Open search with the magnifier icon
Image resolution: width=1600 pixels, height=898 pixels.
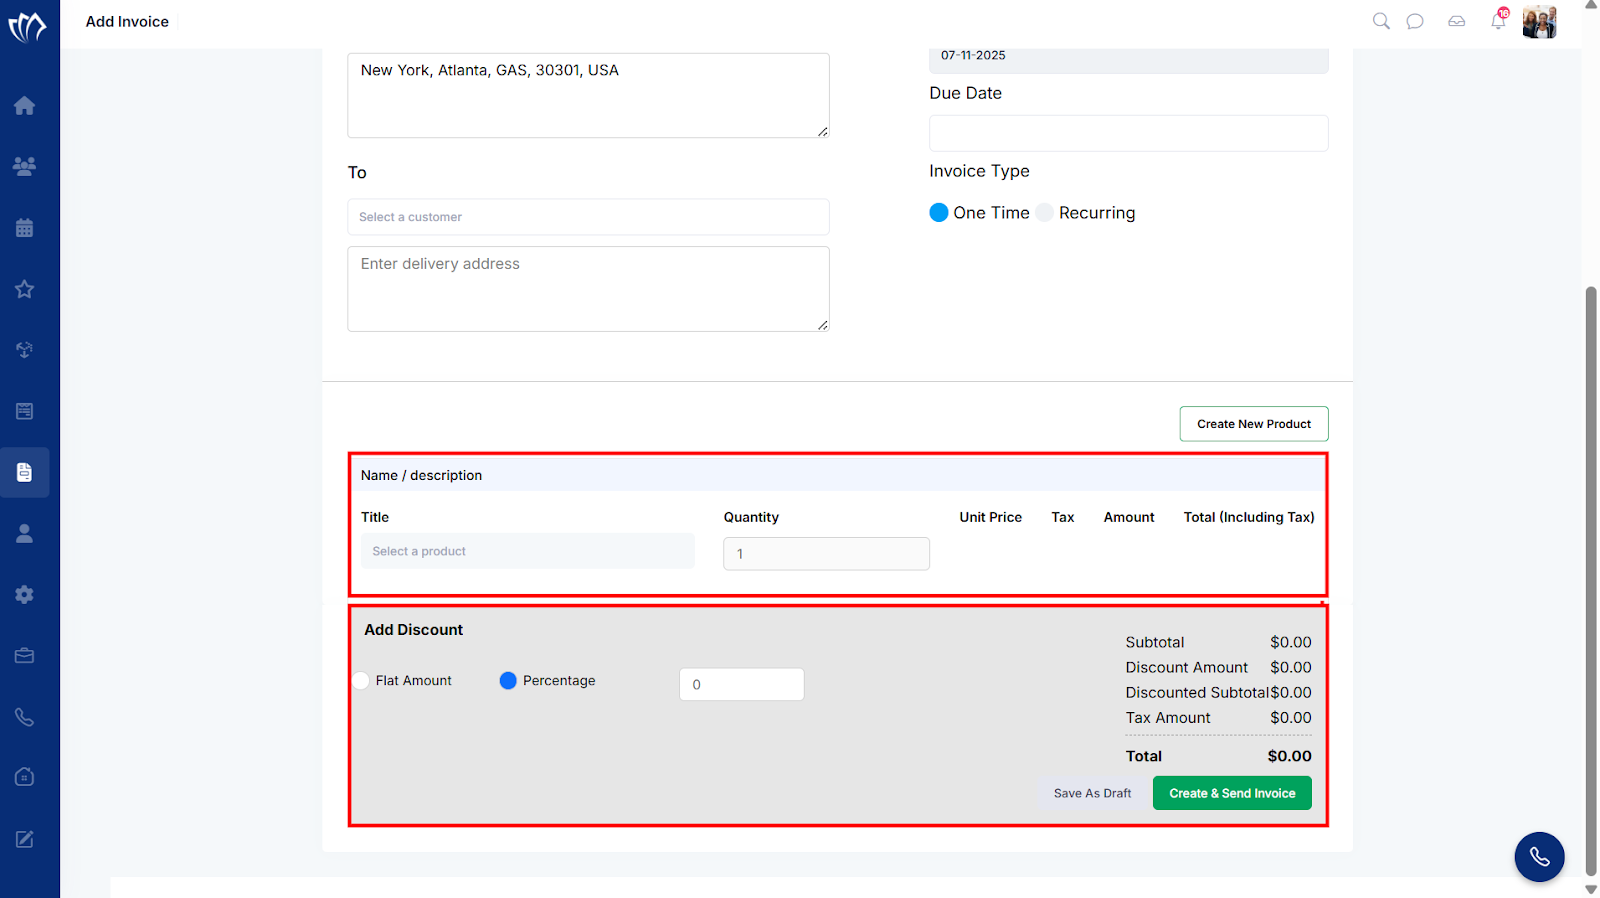click(1381, 21)
